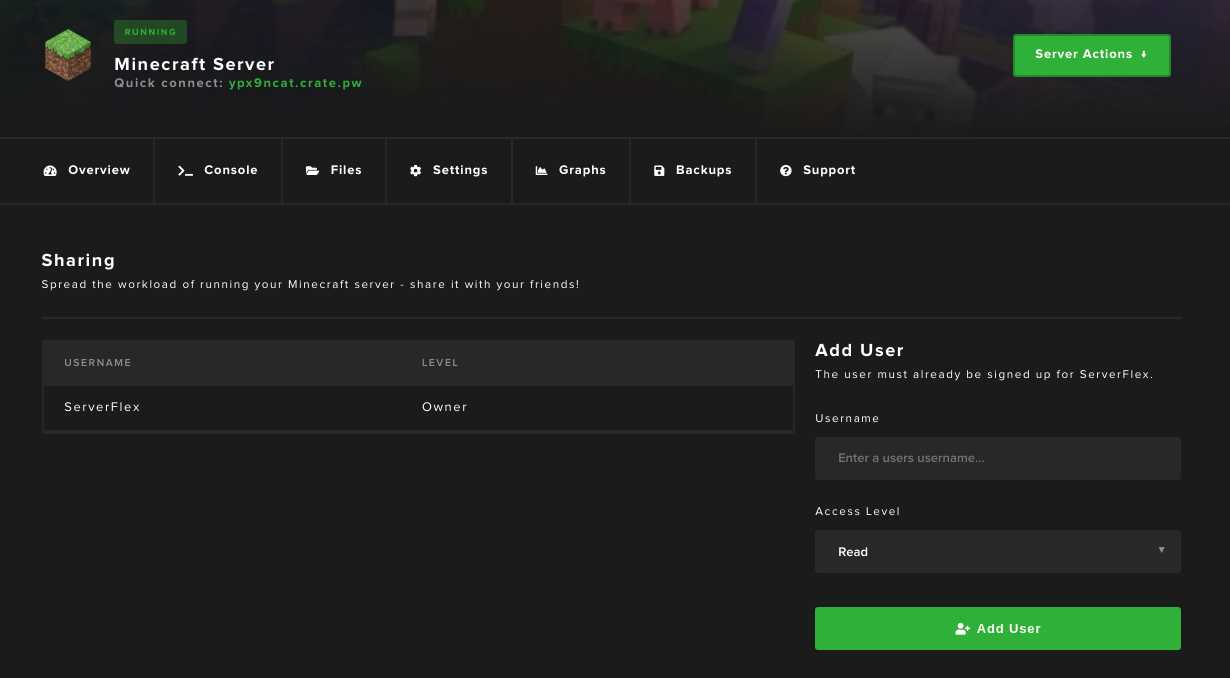Click the Overview dashboard gauge icon
Viewport: 1230px width, 678px height.
click(x=50, y=171)
